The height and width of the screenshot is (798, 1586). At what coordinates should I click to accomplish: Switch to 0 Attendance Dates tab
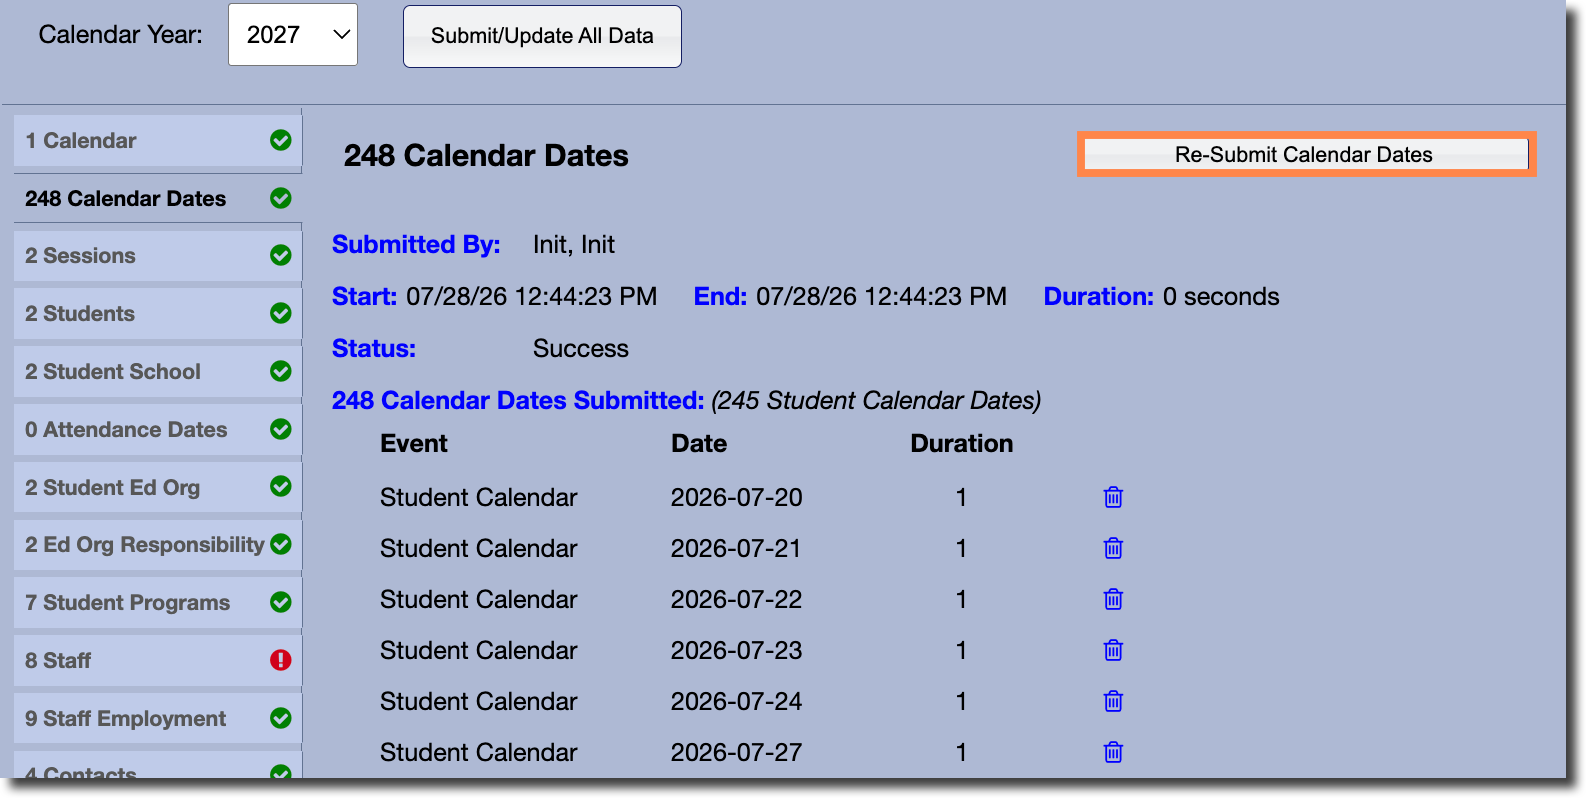coord(158,430)
